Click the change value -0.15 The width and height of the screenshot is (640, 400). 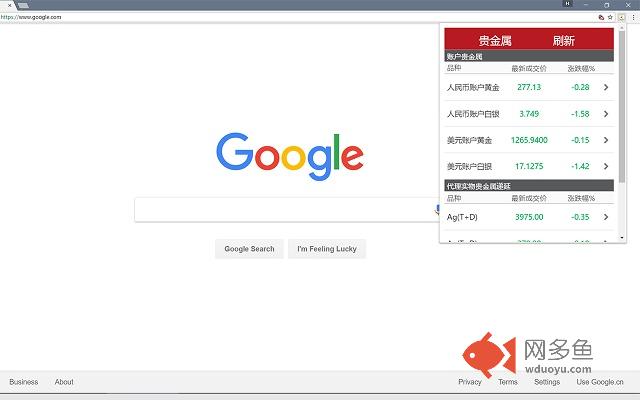pos(580,140)
